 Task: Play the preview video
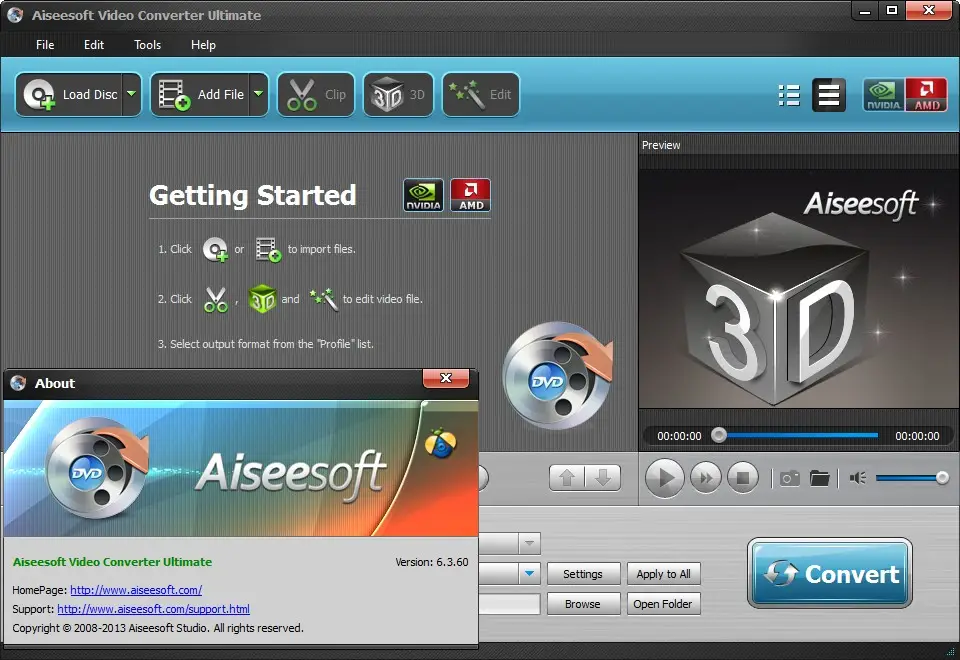tap(665, 478)
